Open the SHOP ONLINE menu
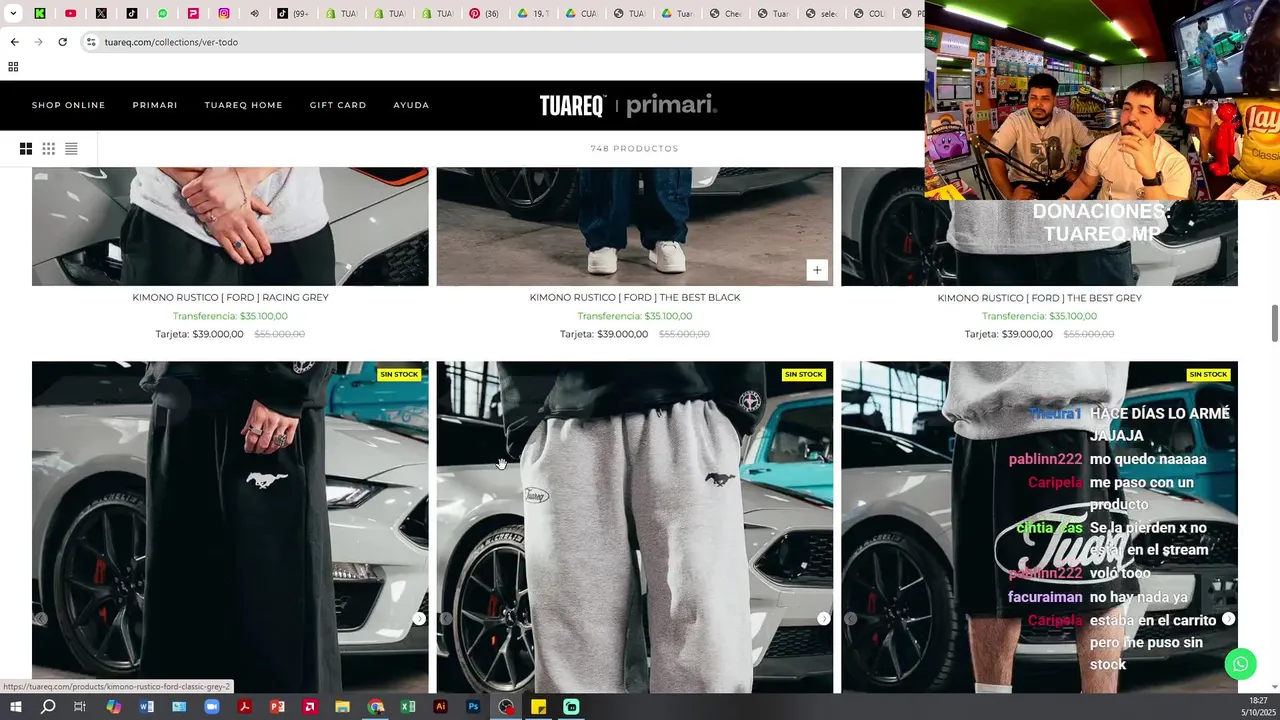The image size is (1280, 720). point(68,105)
